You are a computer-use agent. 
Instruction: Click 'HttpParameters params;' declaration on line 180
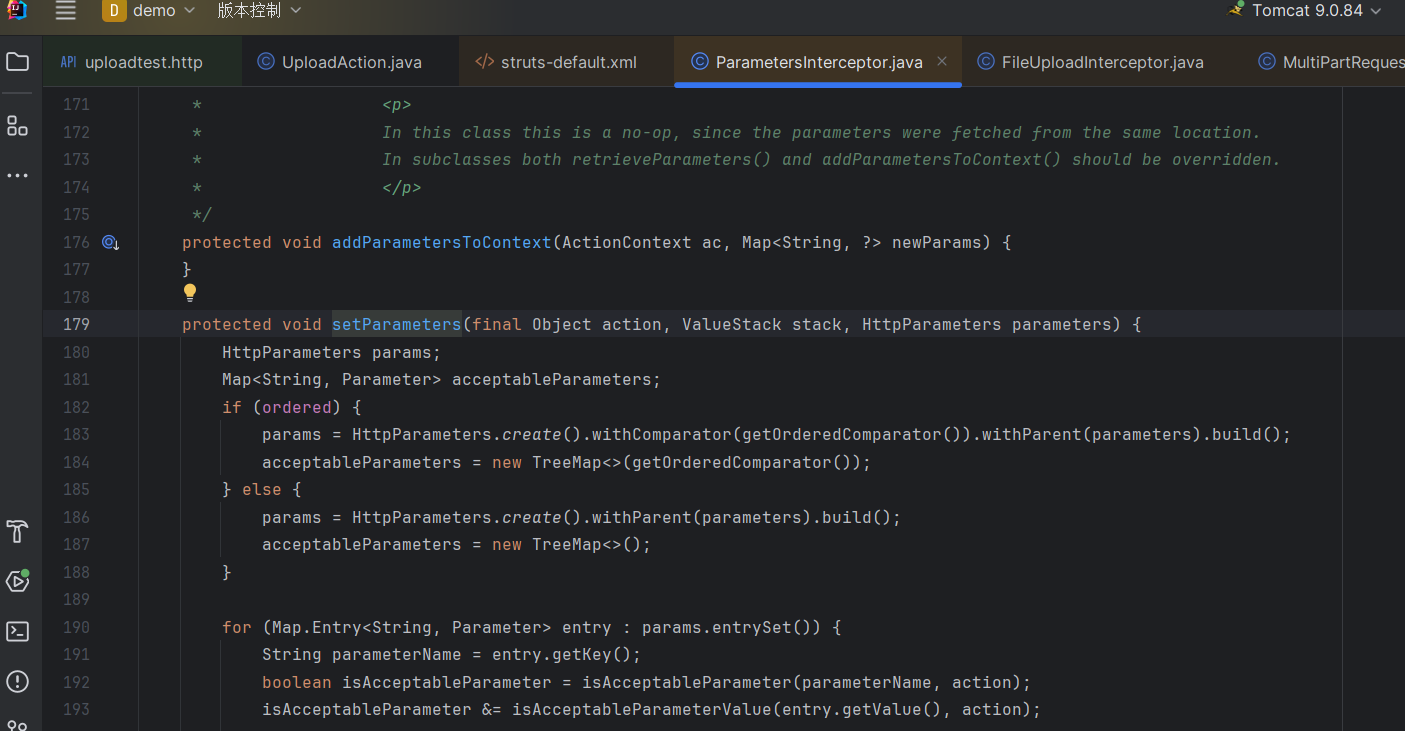coord(331,352)
